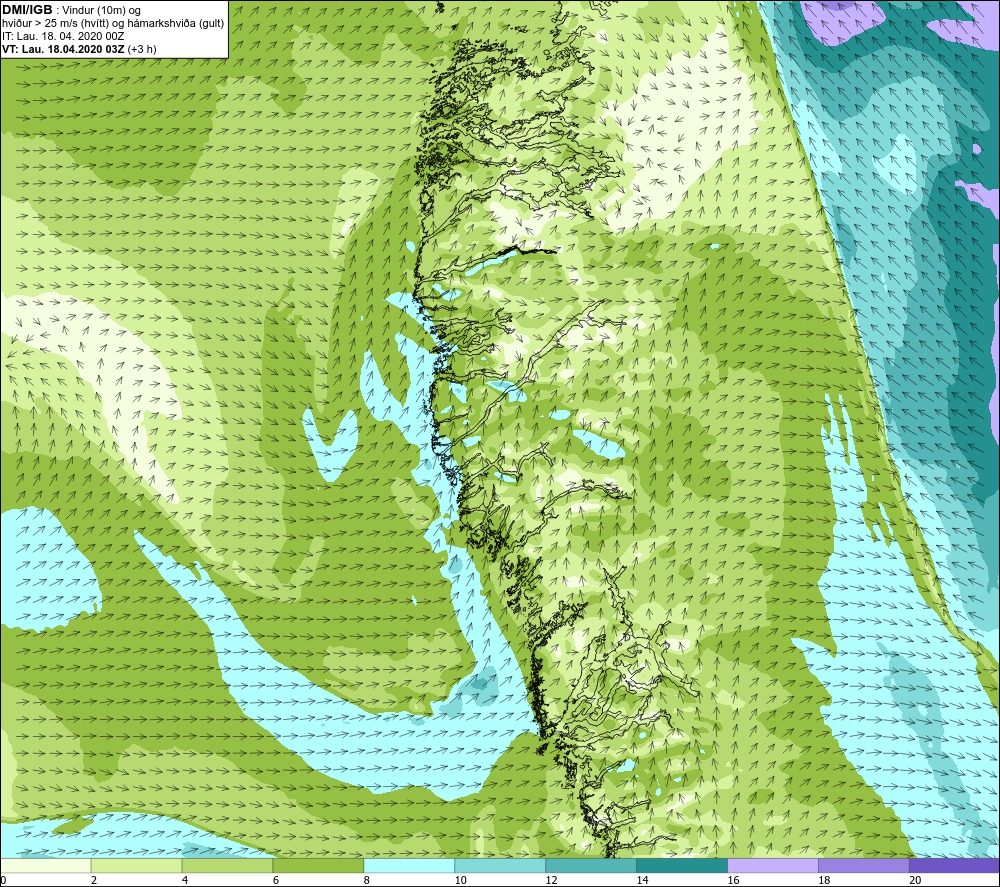Click the light cyan 8–10 m/s legend swatch
Screen dimensions: 1000x887
click(x=409, y=866)
